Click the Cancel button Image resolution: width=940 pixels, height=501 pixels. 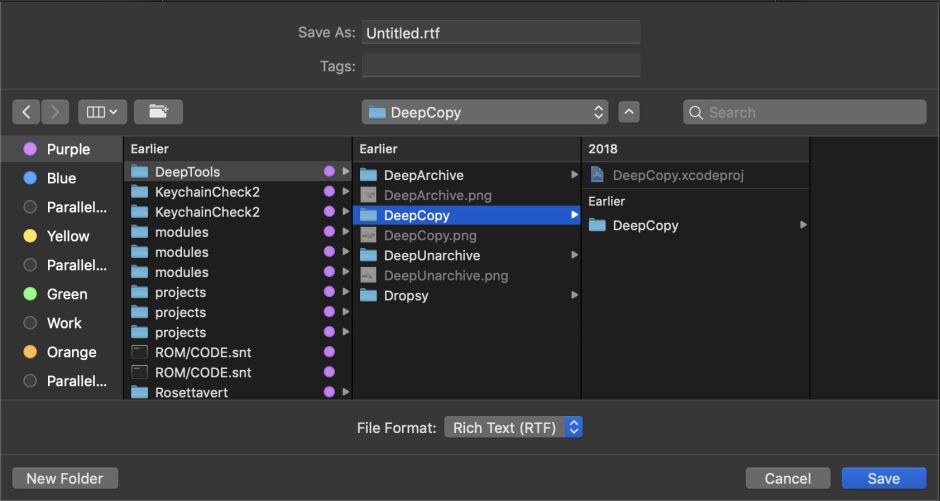tap(788, 478)
